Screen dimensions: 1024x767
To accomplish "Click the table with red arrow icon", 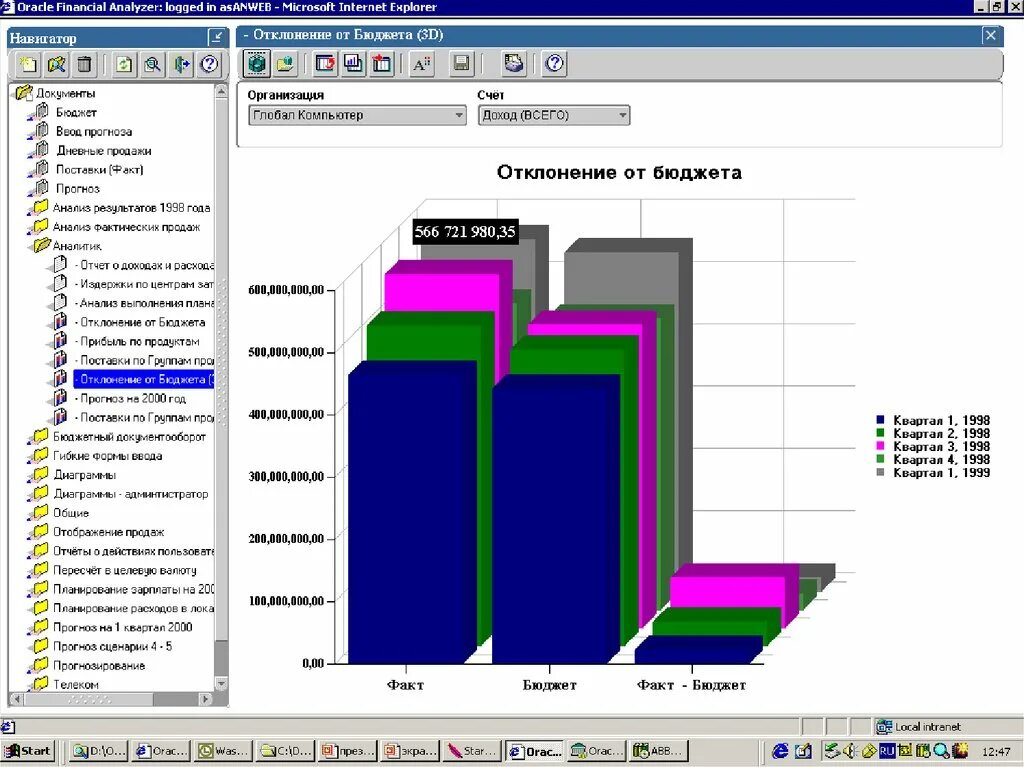I will [x=325, y=63].
